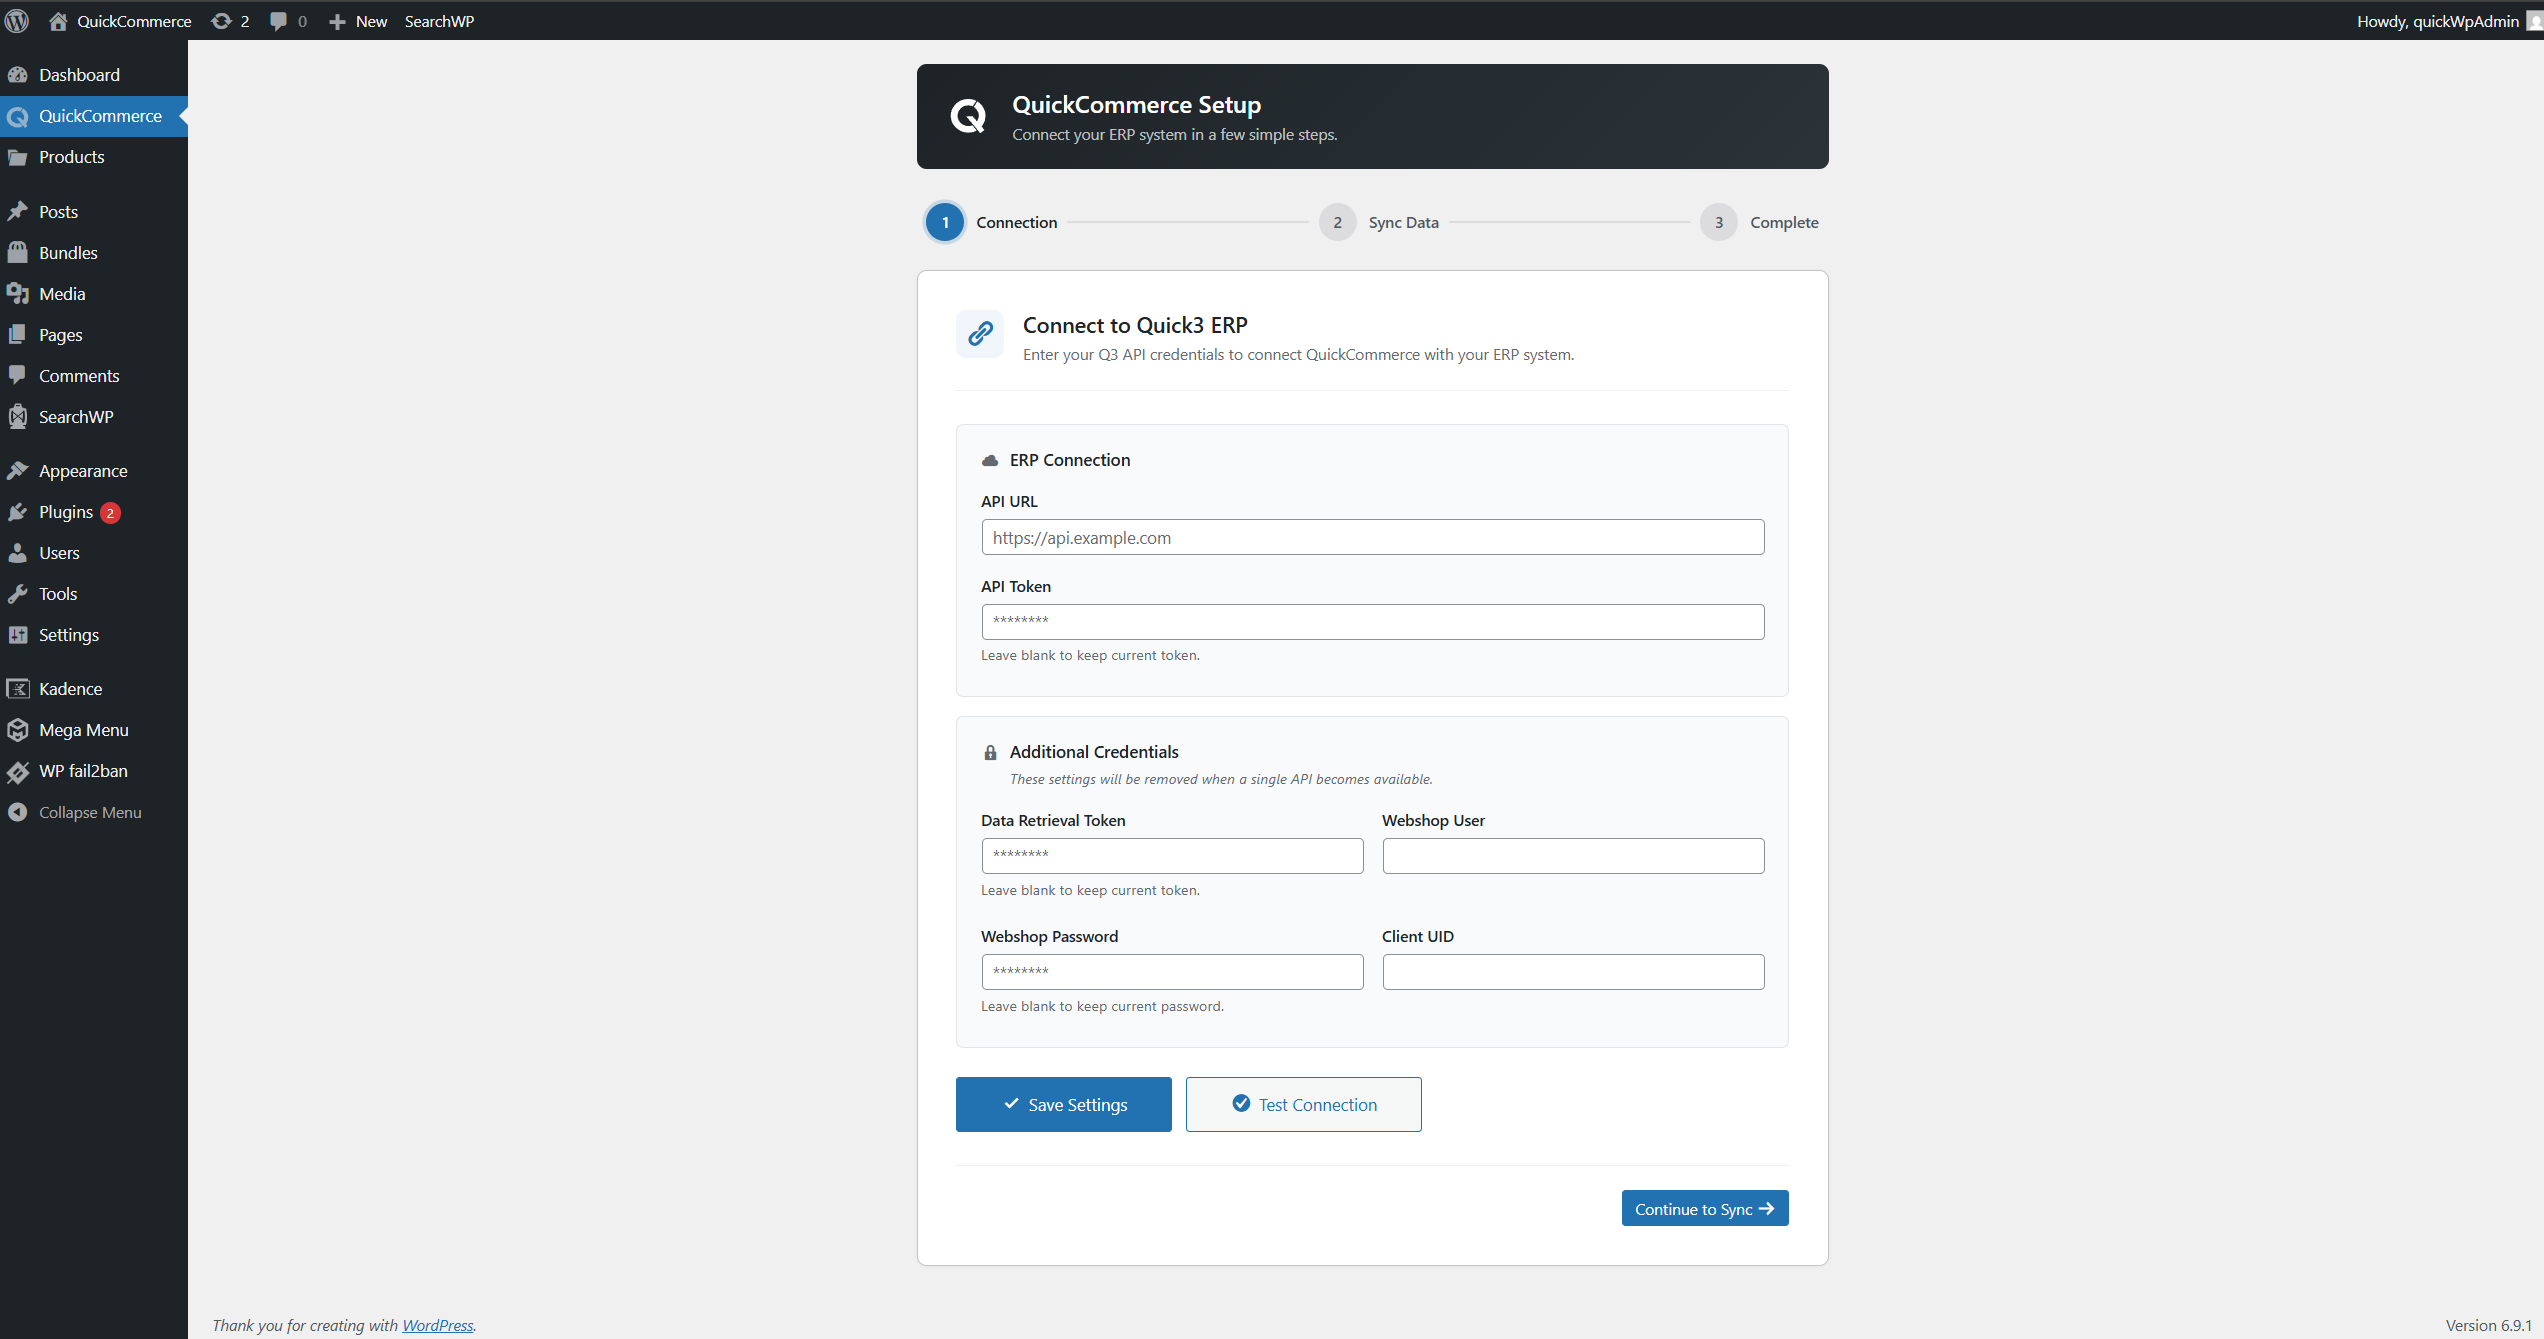Open the updates icon in admin bar
The image size is (2544, 1339).
click(x=221, y=21)
